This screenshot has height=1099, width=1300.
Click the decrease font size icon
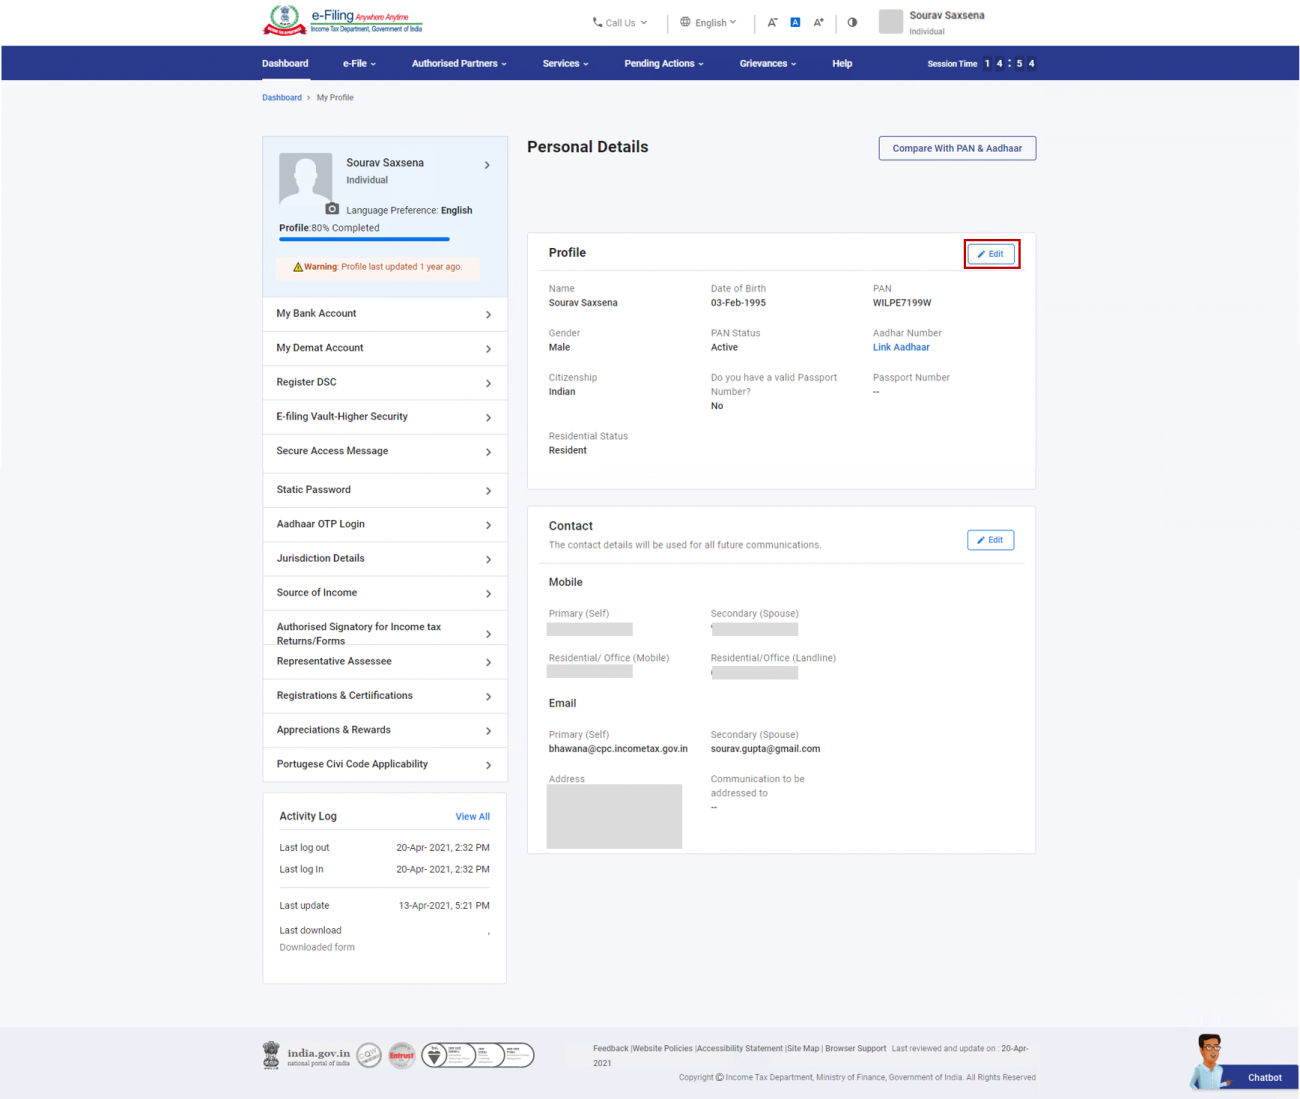pos(772,22)
